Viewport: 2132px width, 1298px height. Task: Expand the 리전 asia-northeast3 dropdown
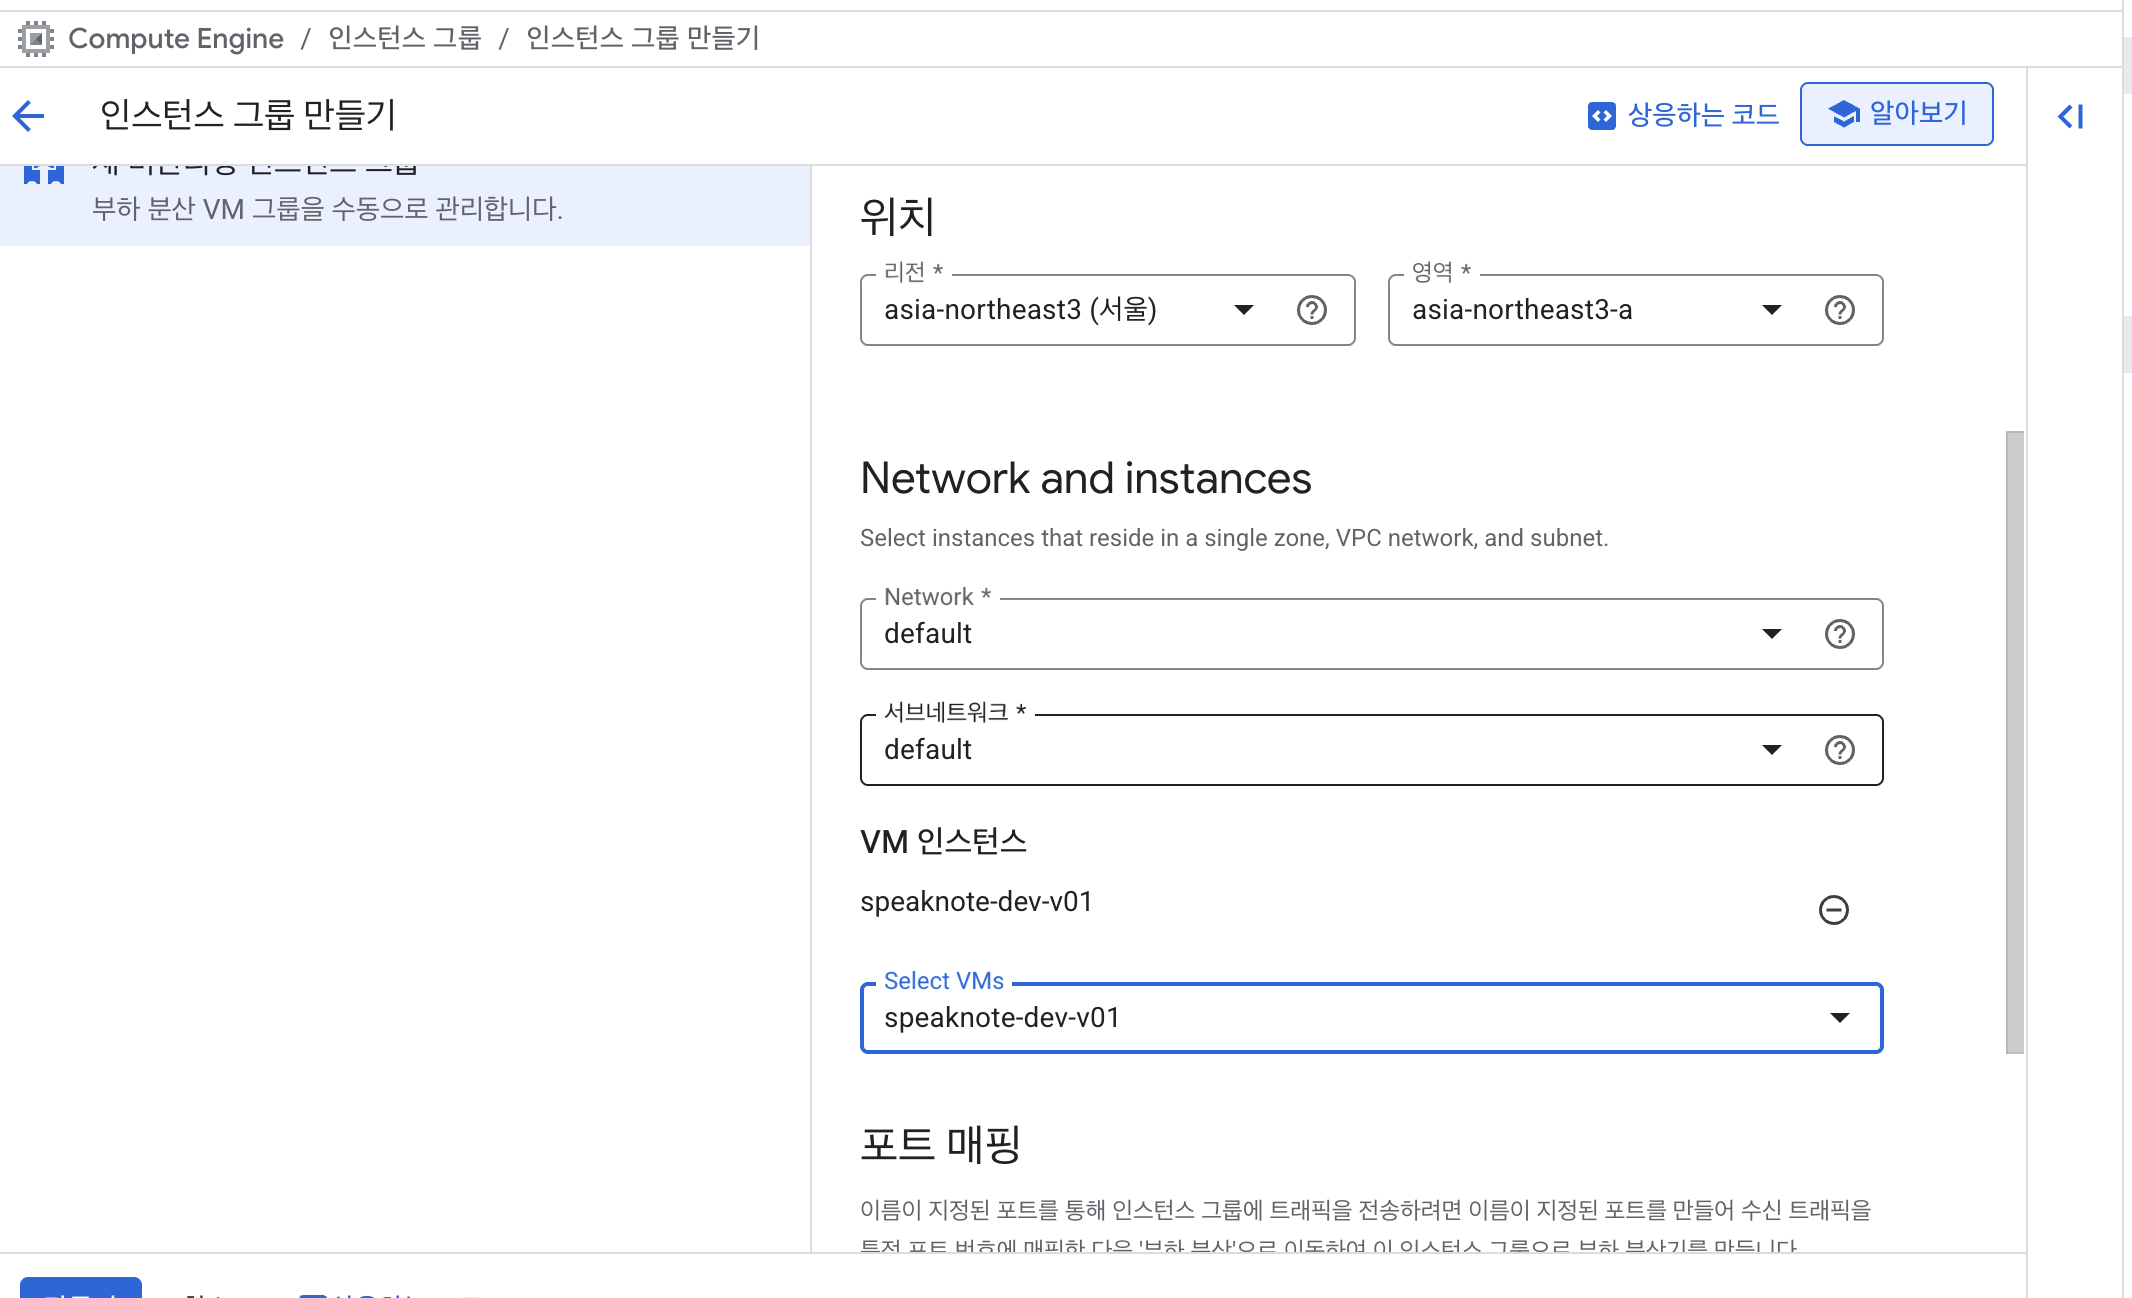[x=1243, y=310]
